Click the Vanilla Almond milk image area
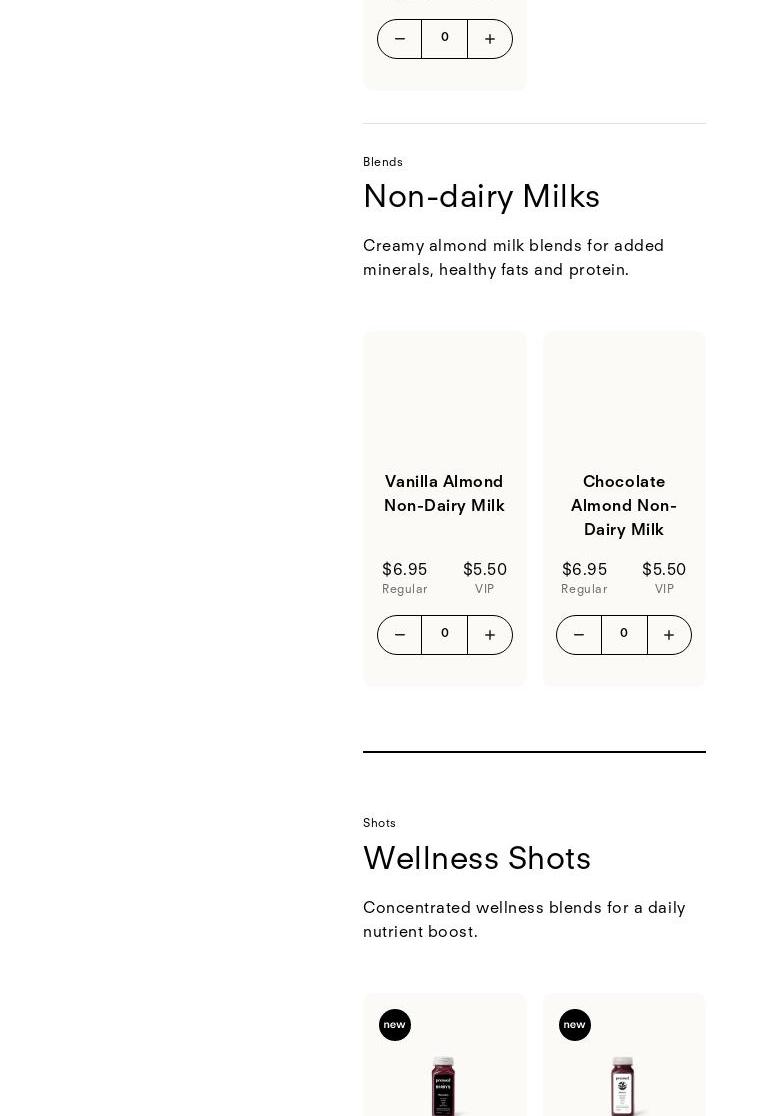The height and width of the screenshot is (1116, 770). coord(444,395)
